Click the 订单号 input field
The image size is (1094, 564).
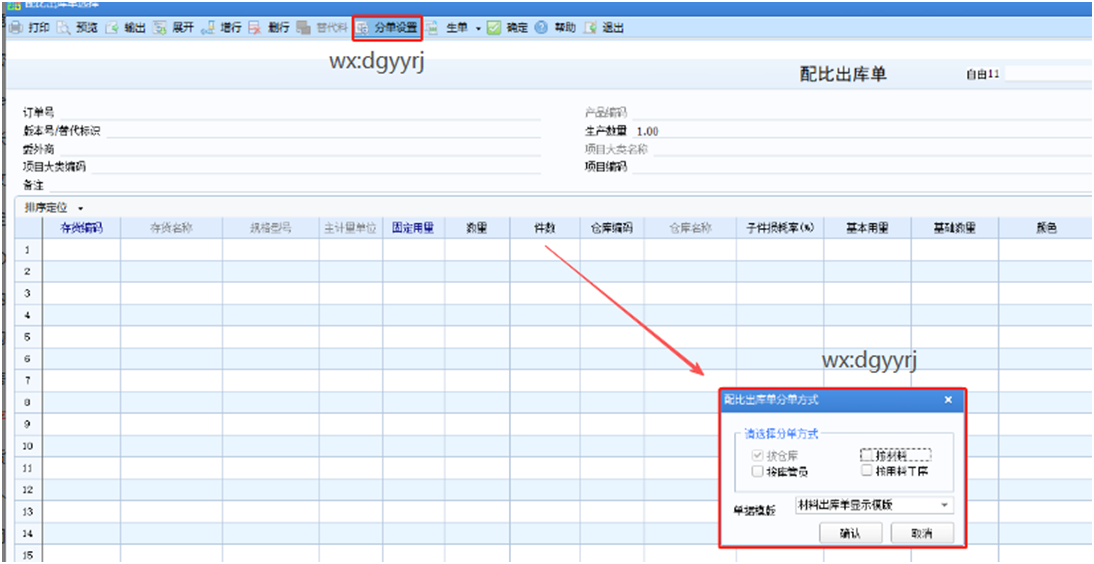pos(298,112)
